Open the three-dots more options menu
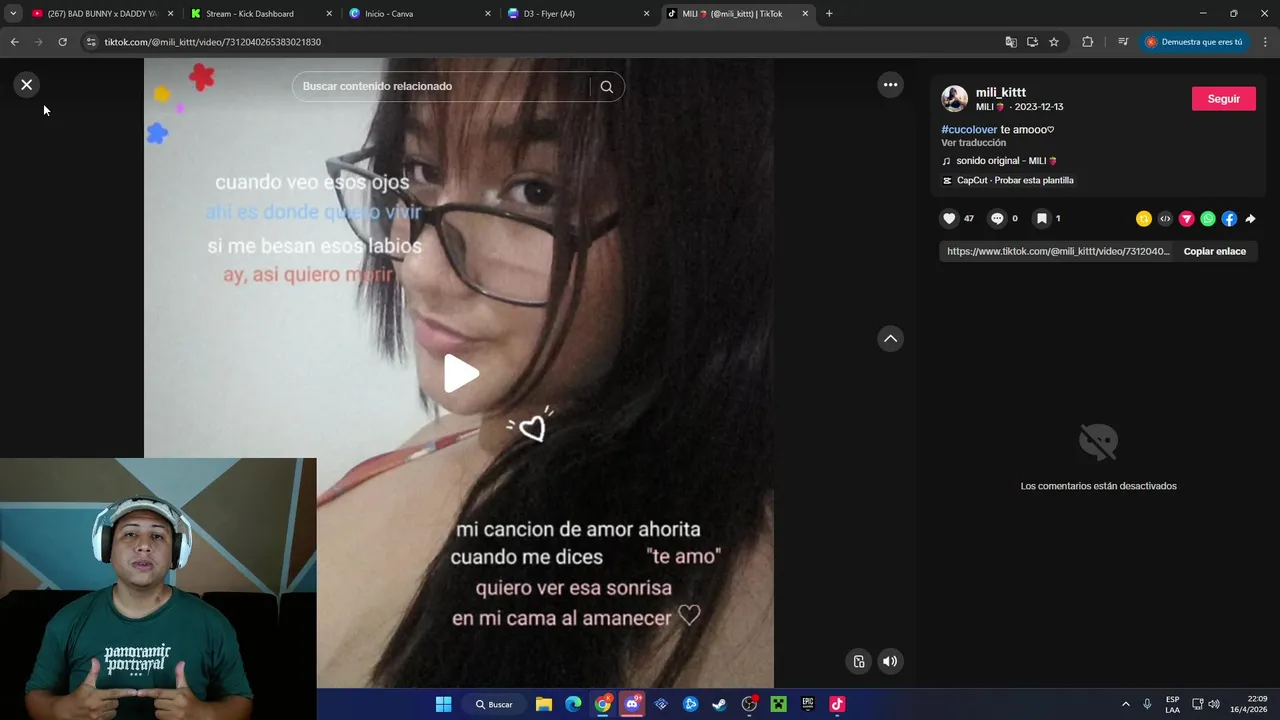 (890, 85)
